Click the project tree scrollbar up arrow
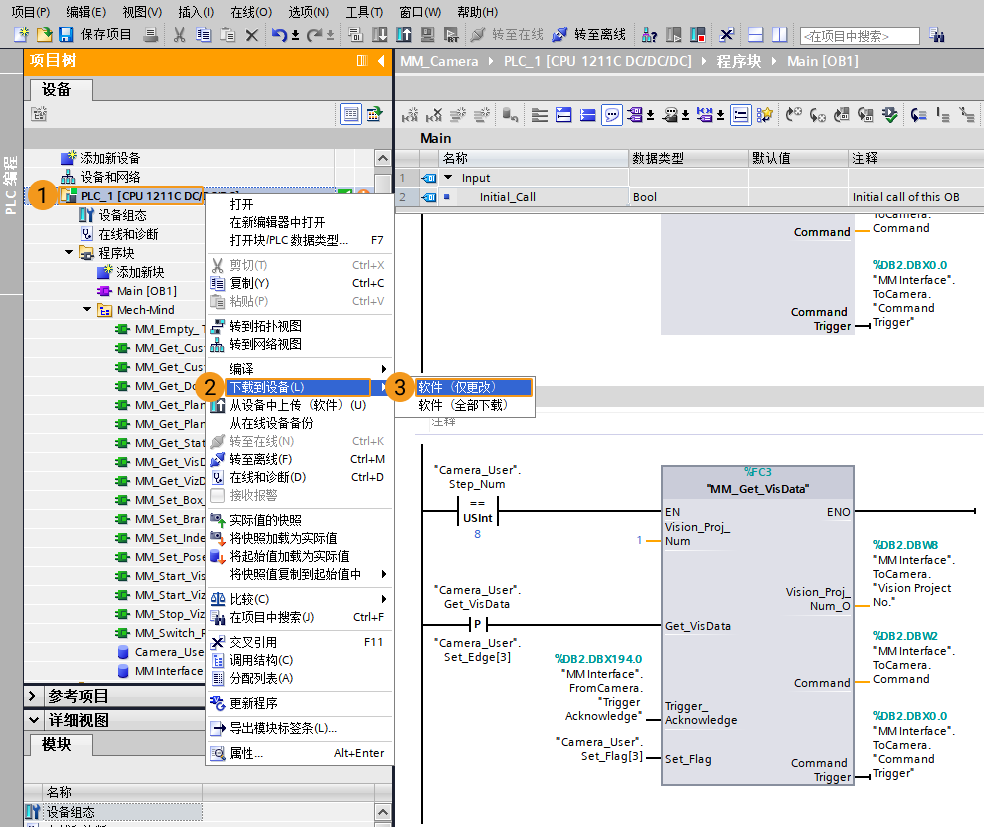The height and width of the screenshot is (827, 984). (383, 158)
